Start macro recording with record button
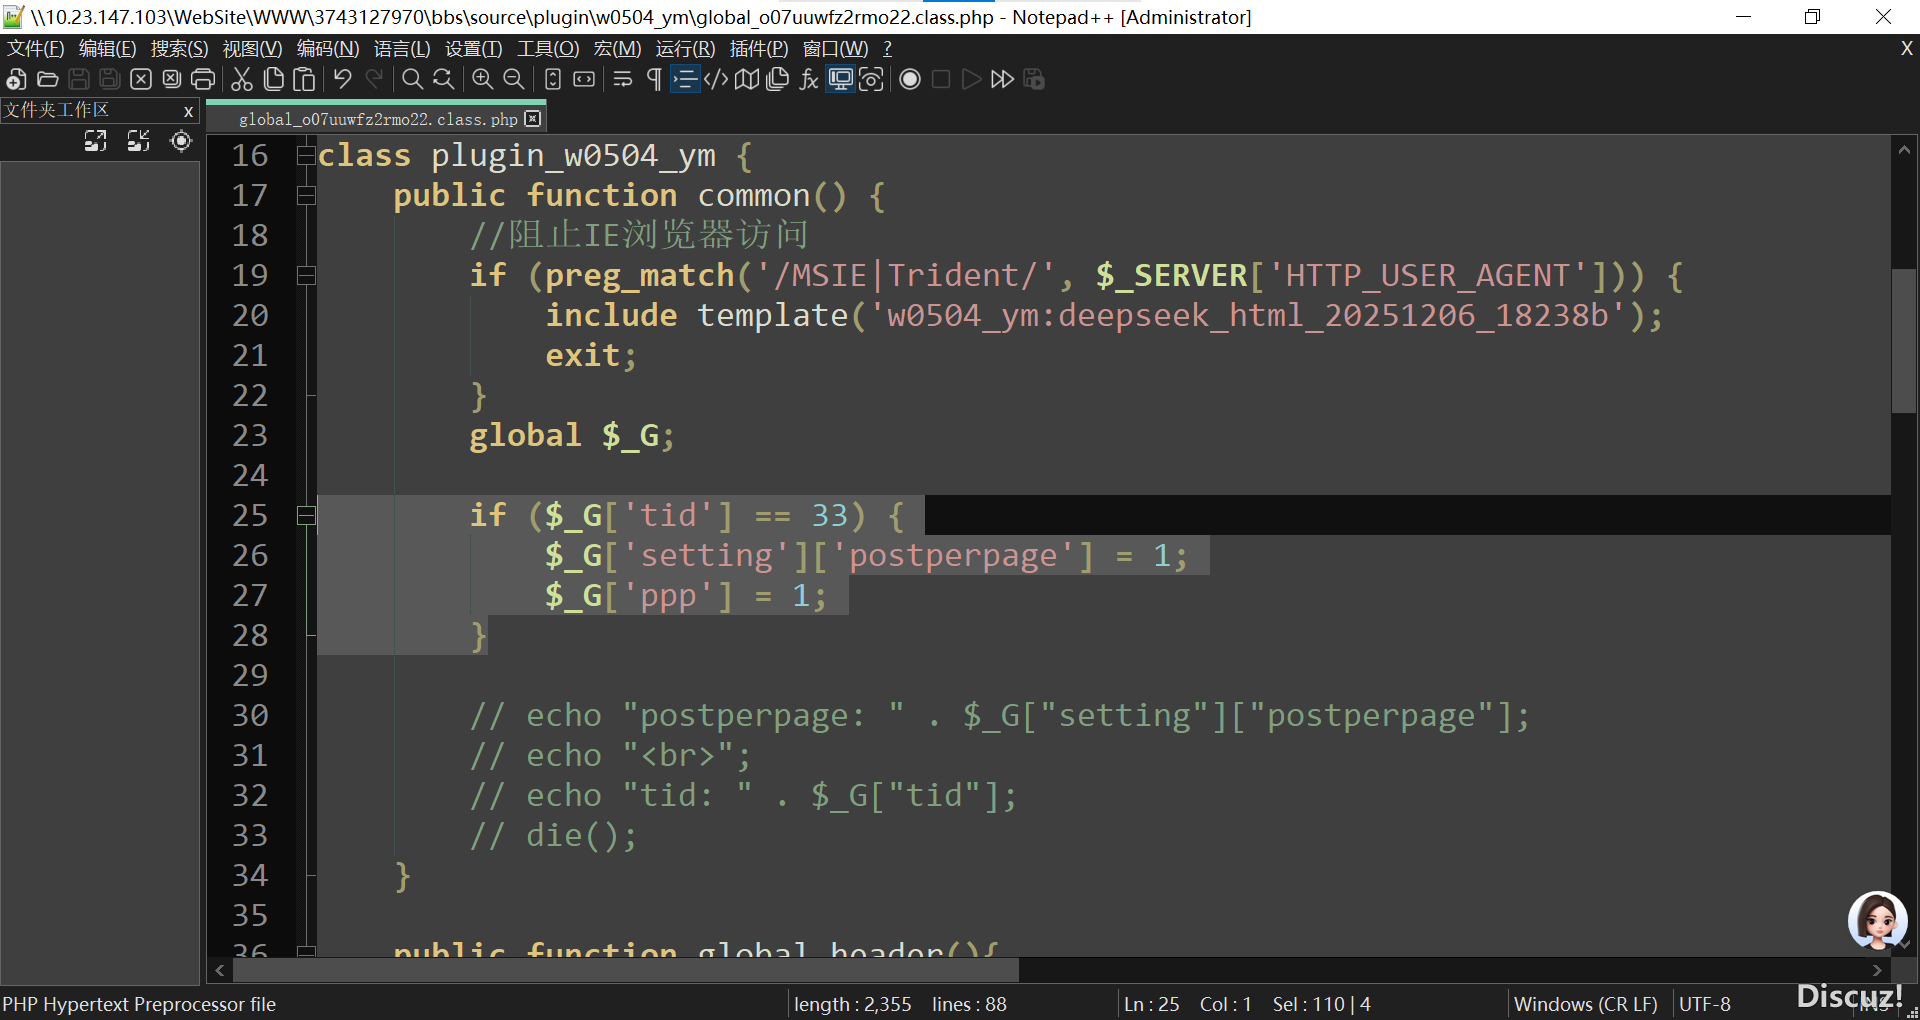Screen dimensions: 1920x1020 click(910, 80)
